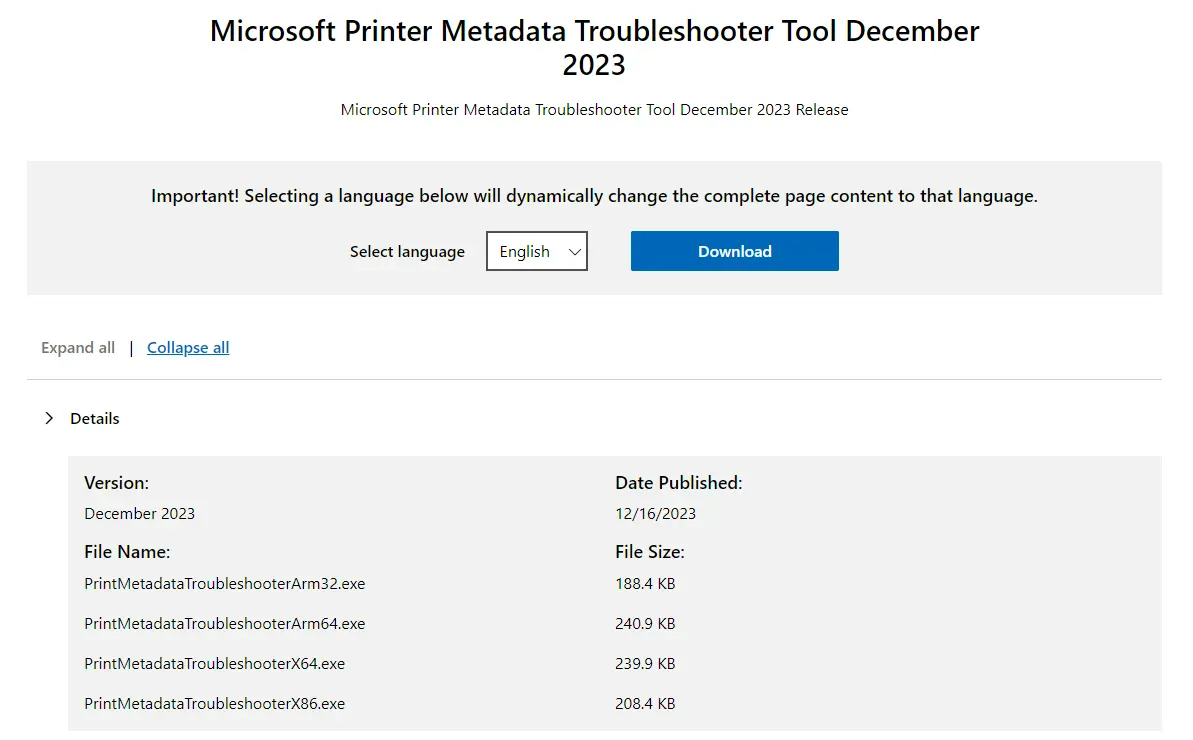
Task: Click the Select language label
Action: point(407,252)
